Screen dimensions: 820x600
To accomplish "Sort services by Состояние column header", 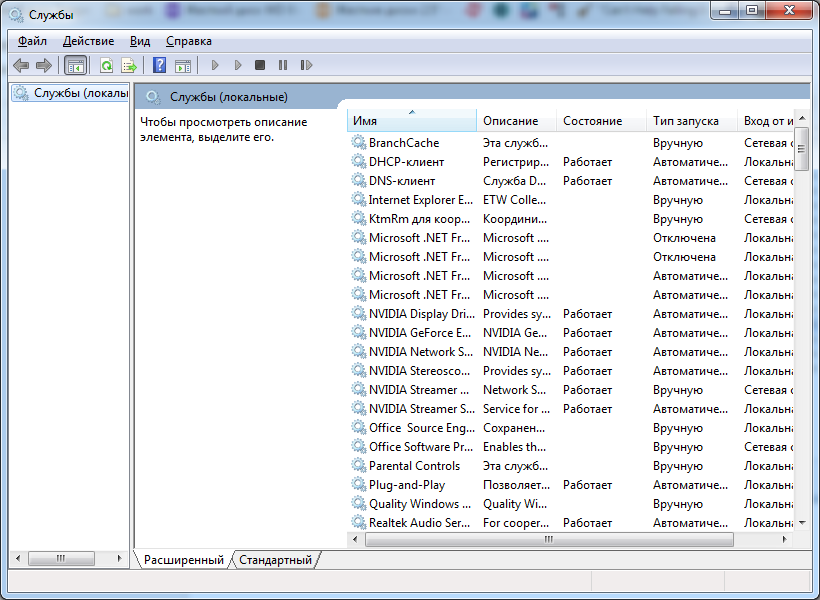I will pyautogui.click(x=592, y=121).
